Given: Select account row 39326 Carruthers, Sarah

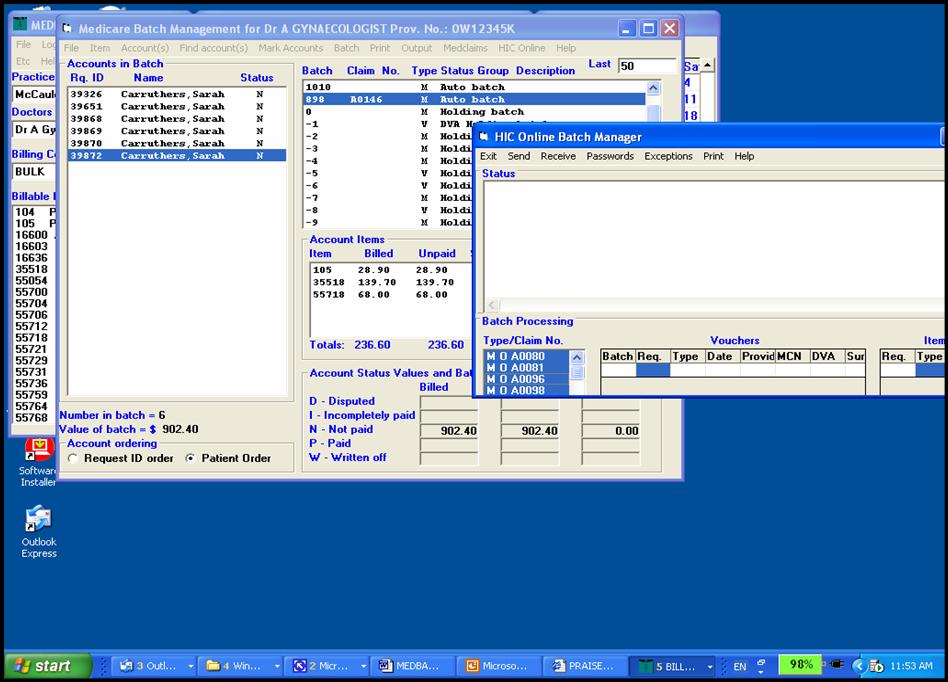Looking at the screenshot, I should click(x=177, y=94).
